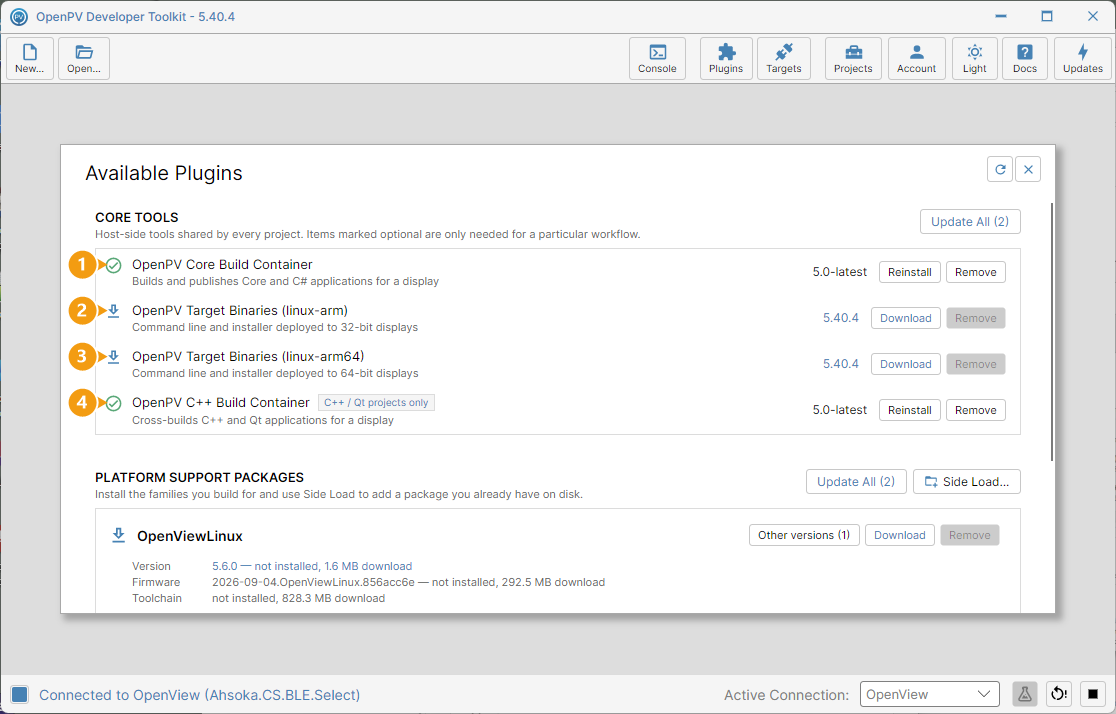
Task: Click the OpenViewLinux download status icon
Action: pyautogui.click(x=119, y=535)
